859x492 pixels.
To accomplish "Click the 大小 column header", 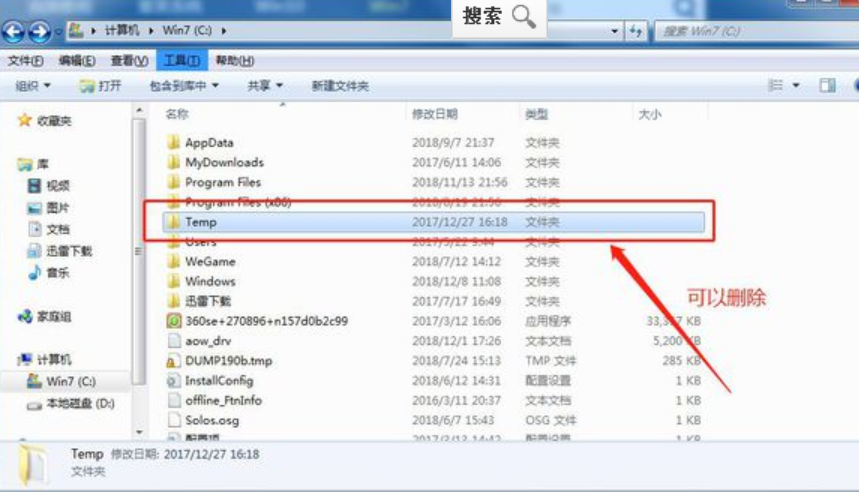I will click(650, 114).
